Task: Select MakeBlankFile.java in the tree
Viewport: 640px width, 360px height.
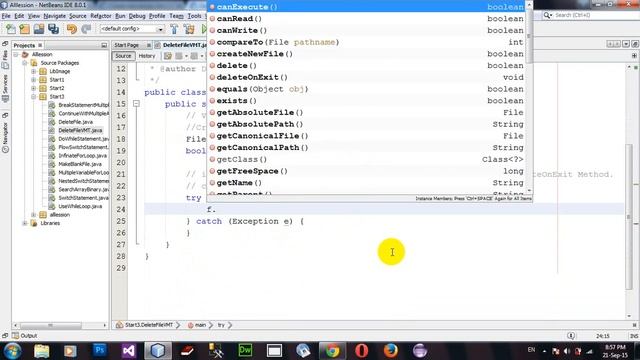Action: click(80, 164)
